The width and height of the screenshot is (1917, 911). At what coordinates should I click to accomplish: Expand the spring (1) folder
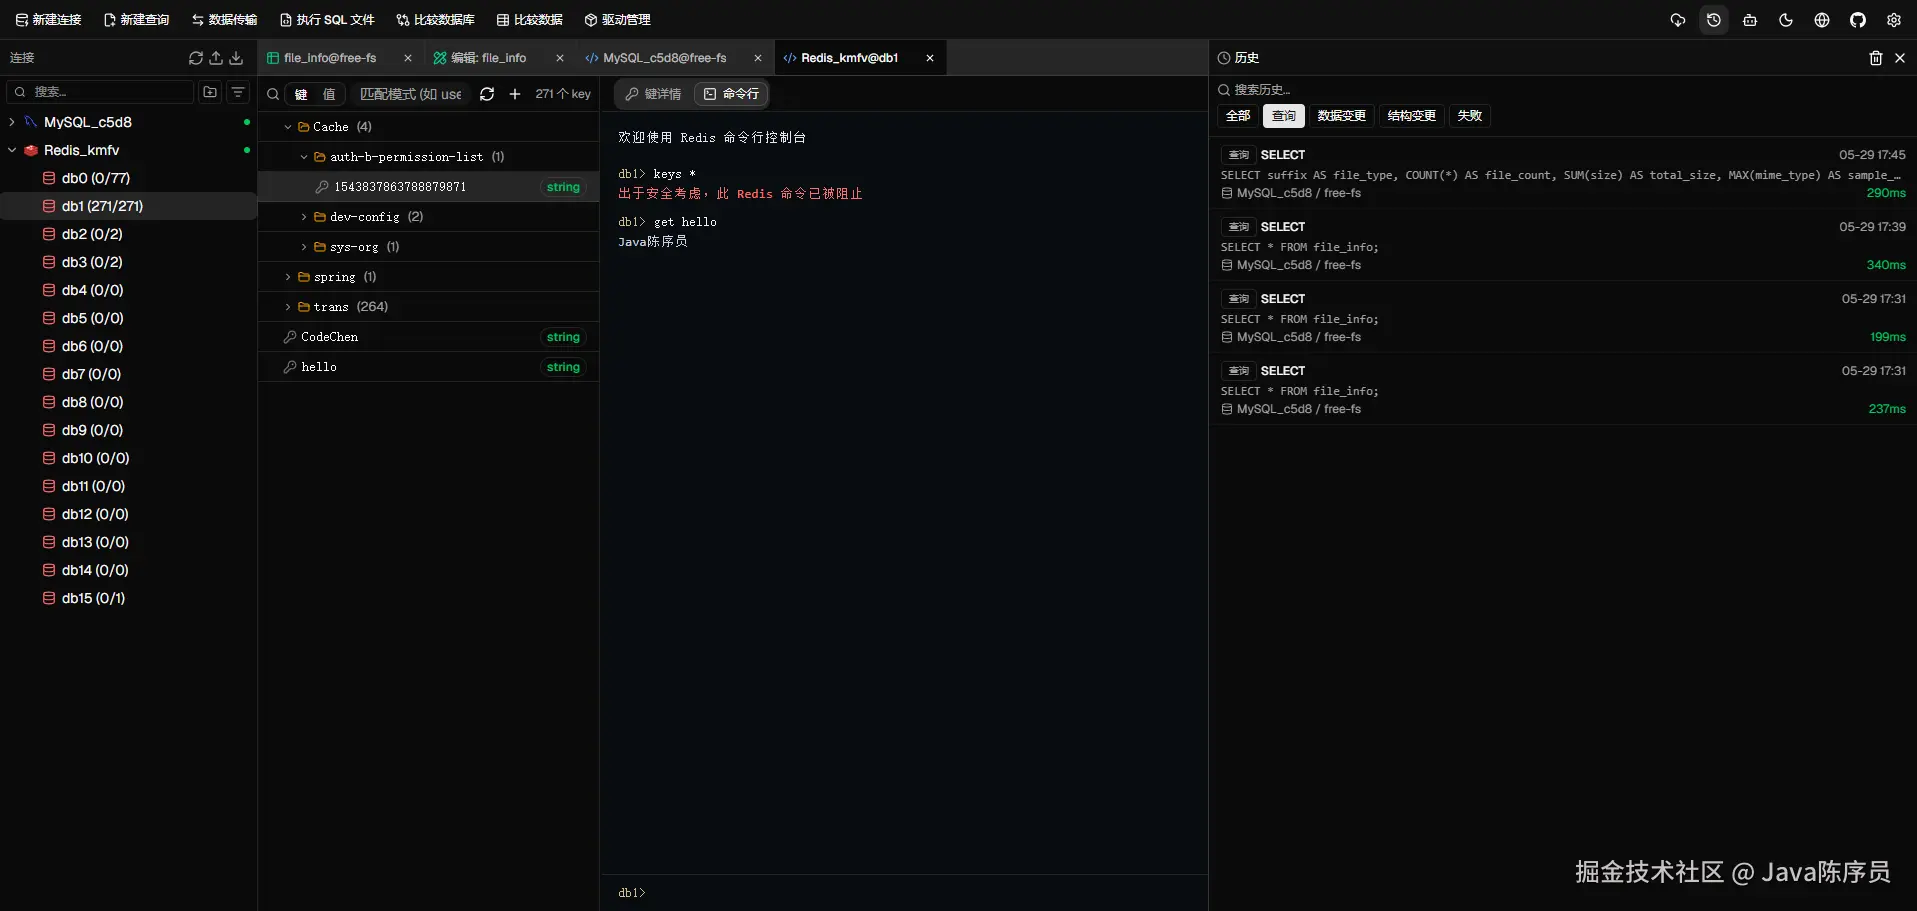(x=288, y=277)
